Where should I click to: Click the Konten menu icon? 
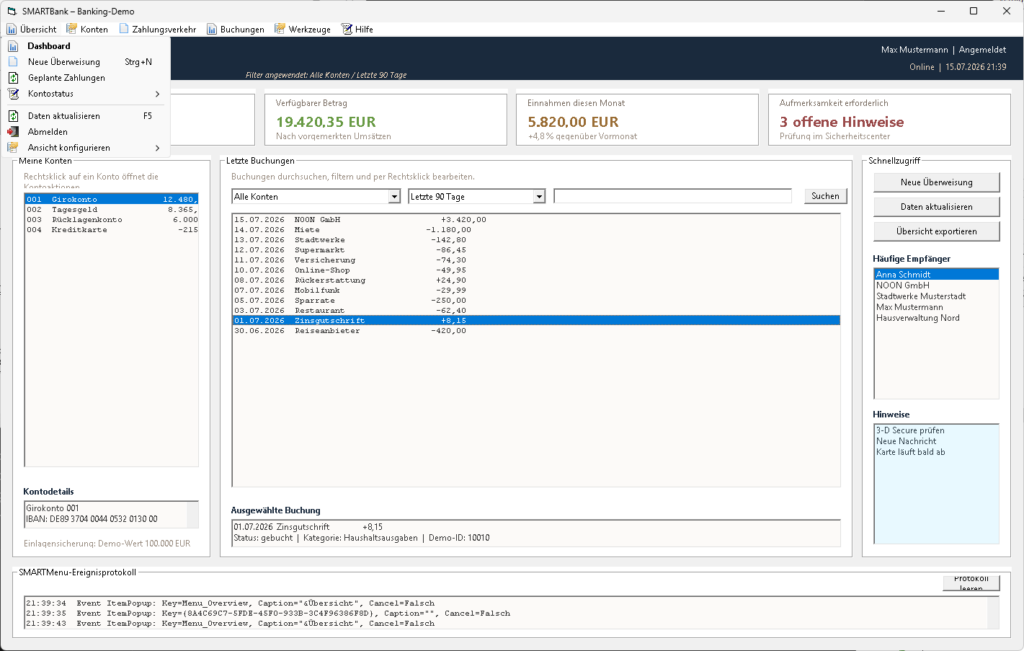tap(72, 29)
